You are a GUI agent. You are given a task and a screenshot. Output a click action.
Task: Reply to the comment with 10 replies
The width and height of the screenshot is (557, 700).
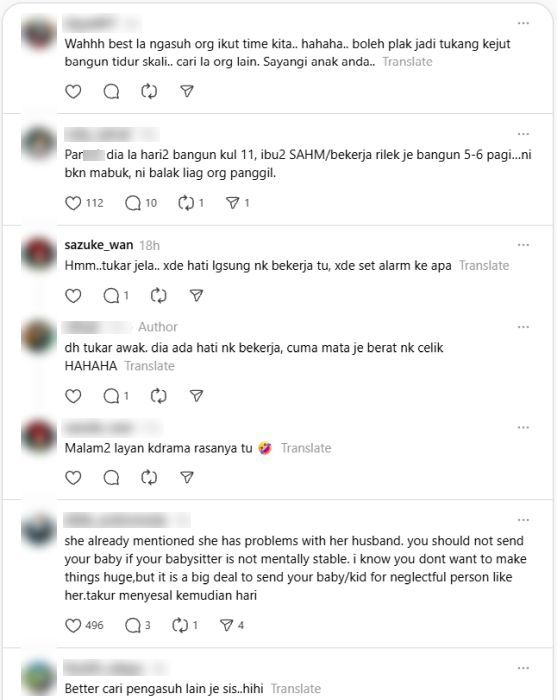[141, 203]
